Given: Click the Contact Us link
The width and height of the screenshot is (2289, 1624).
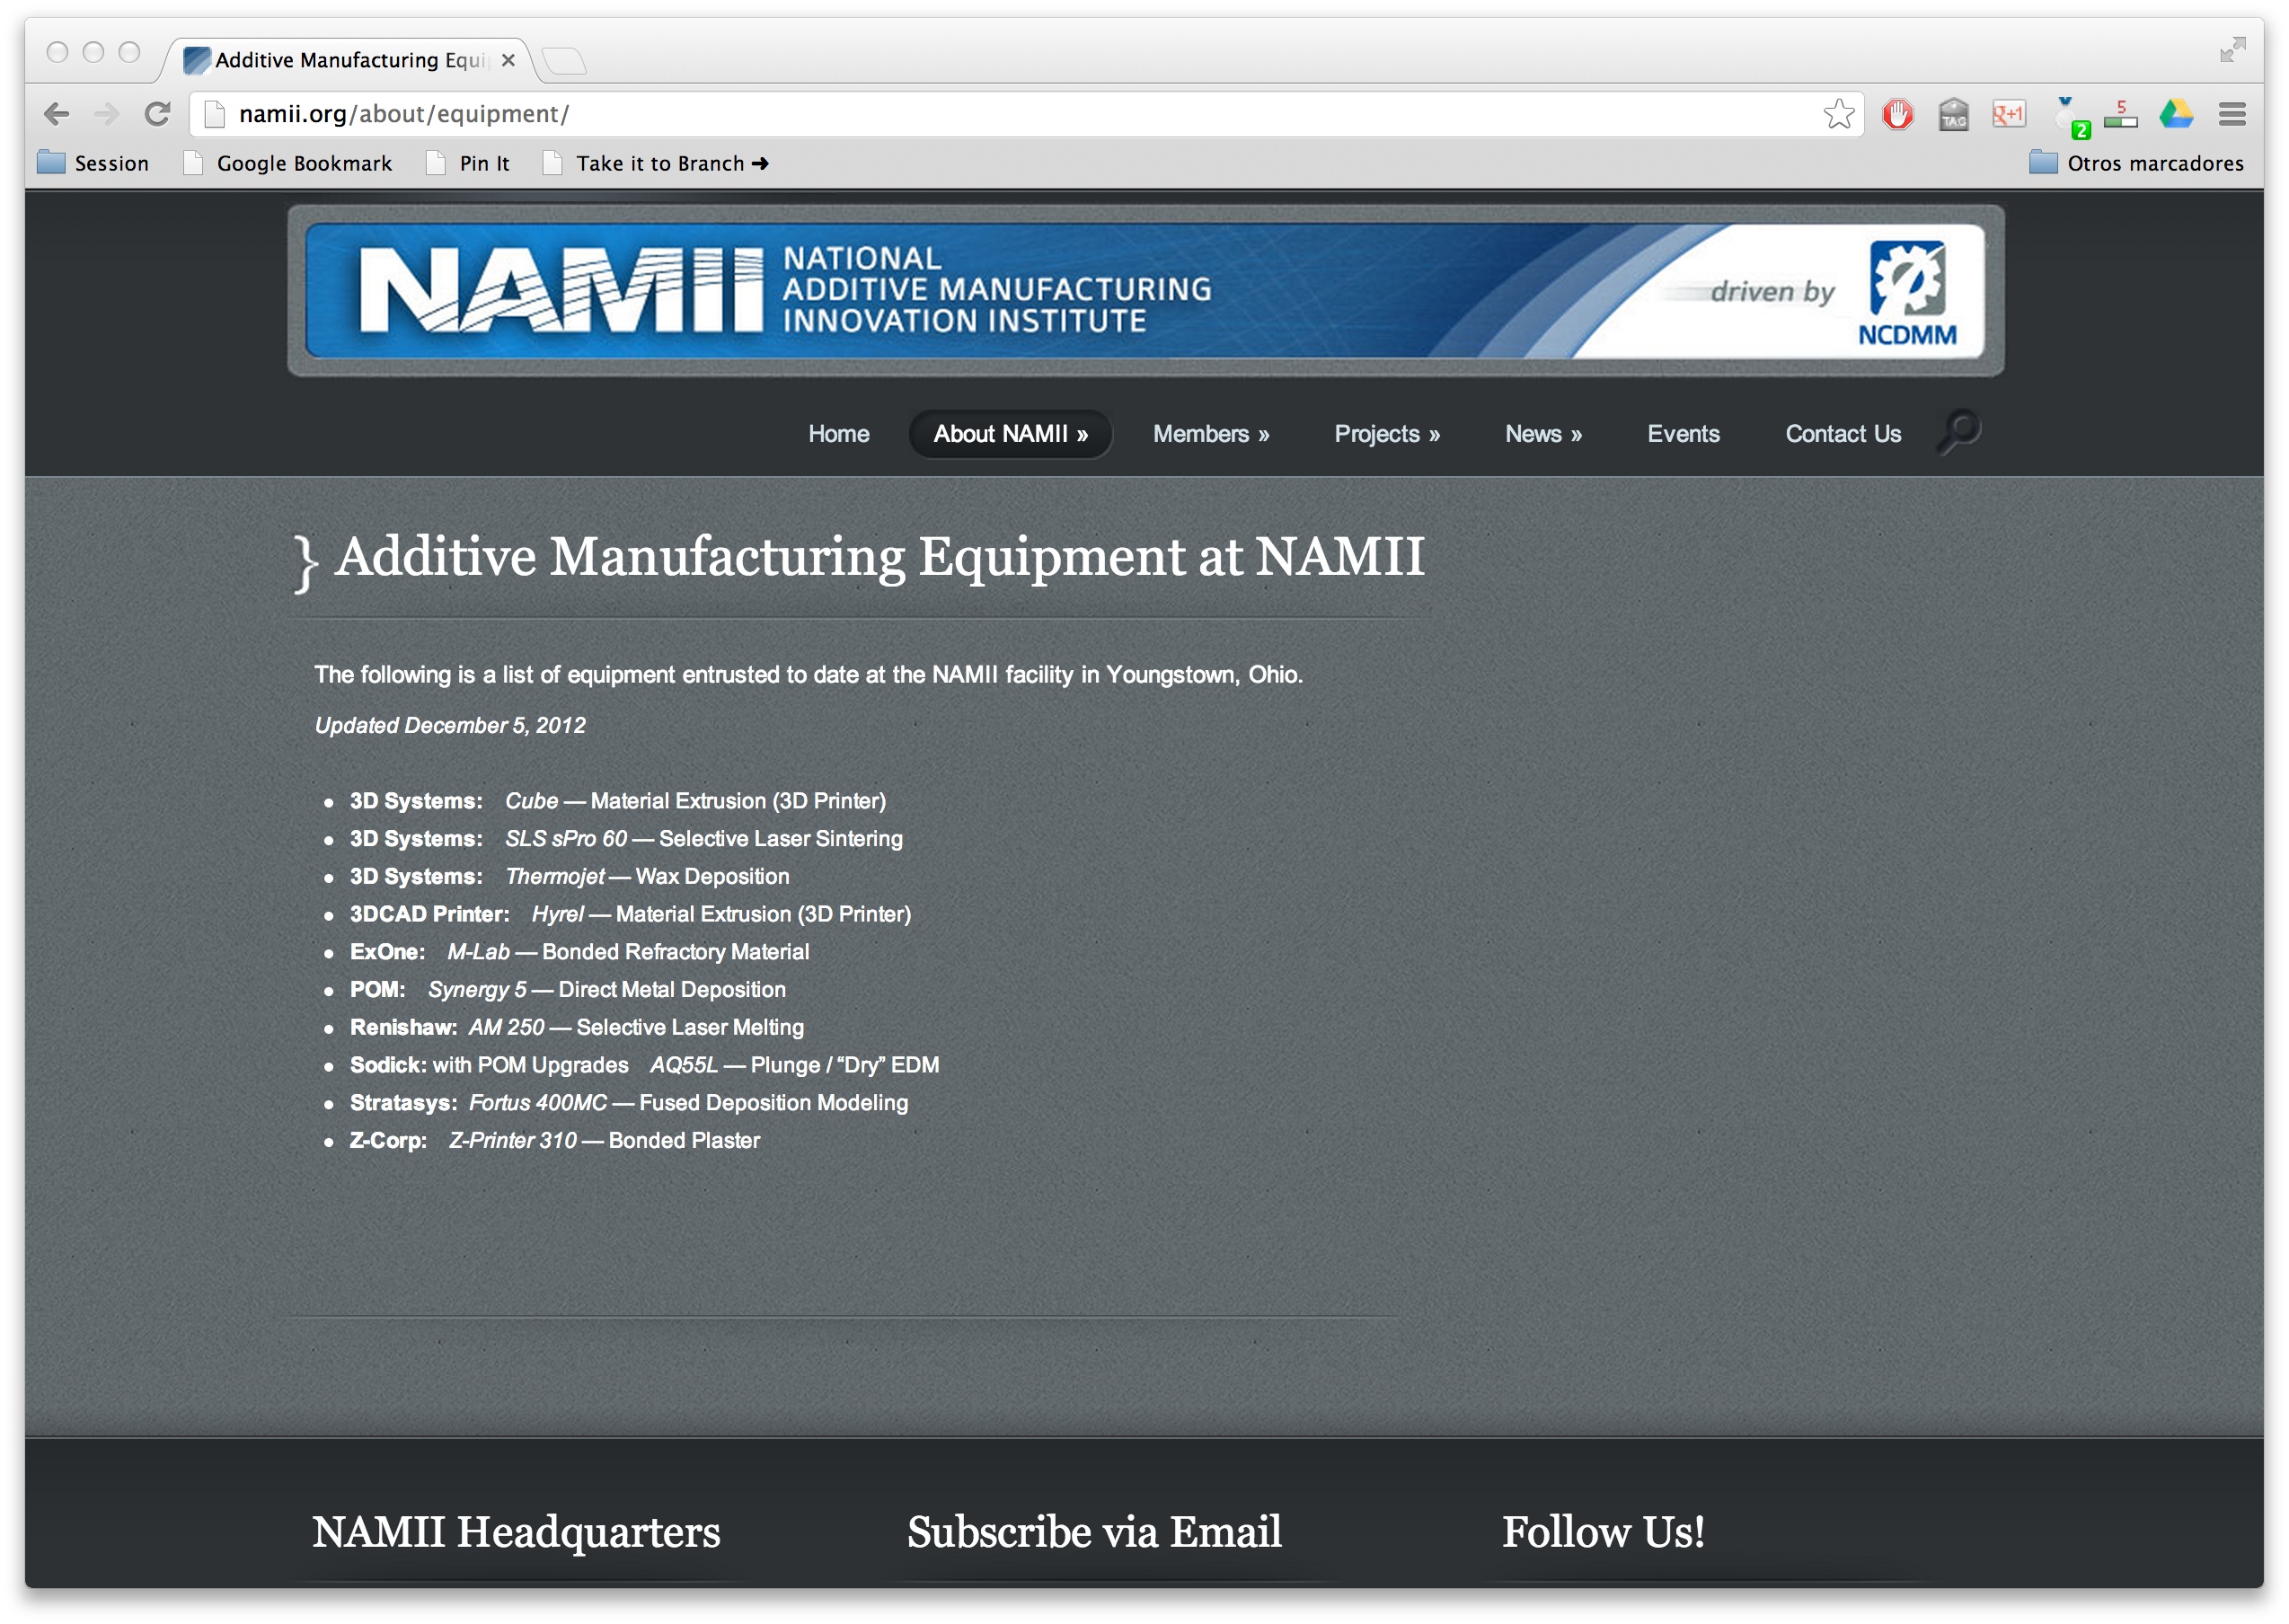Looking at the screenshot, I should coord(1842,434).
